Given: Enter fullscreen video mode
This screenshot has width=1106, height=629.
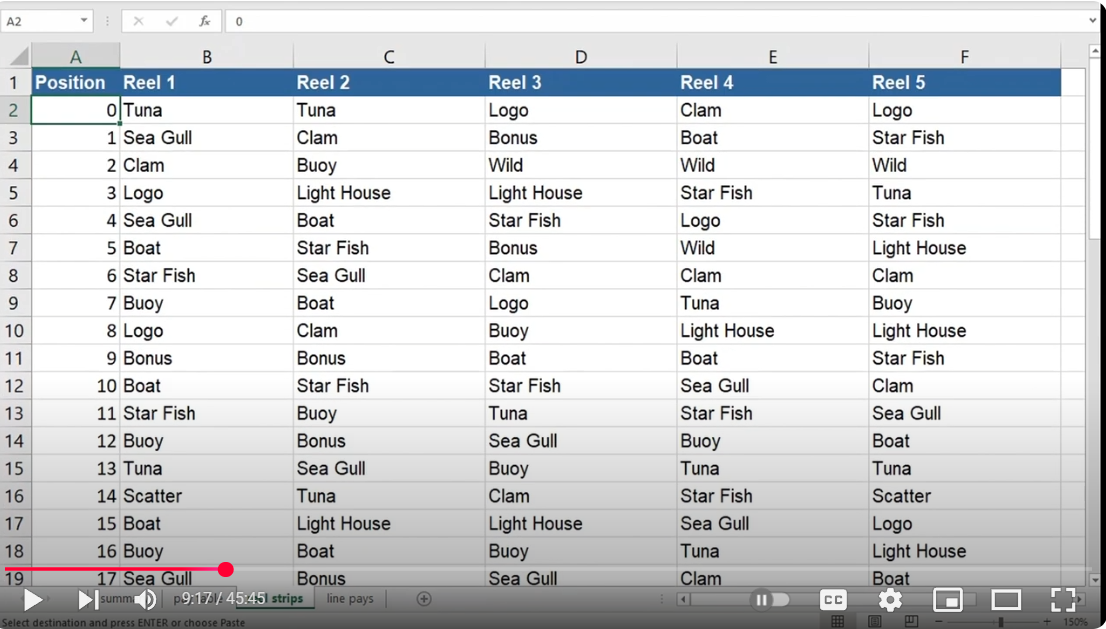Looking at the screenshot, I should click(x=1063, y=599).
